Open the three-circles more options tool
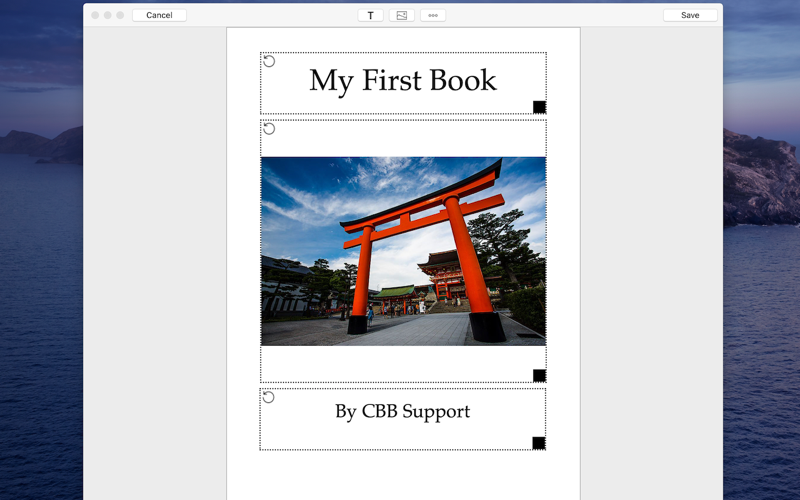 tap(433, 15)
